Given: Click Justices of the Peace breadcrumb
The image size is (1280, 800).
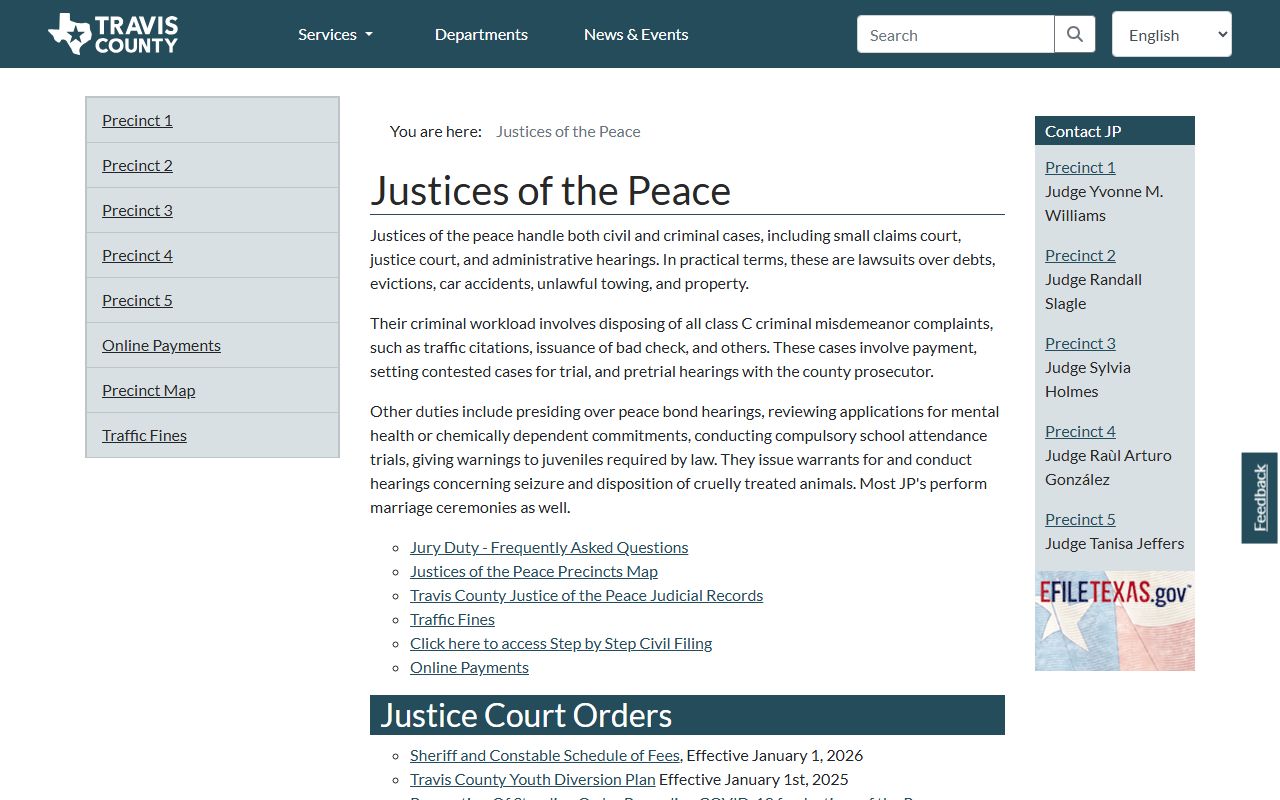Looking at the screenshot, I should click(568, 131).
